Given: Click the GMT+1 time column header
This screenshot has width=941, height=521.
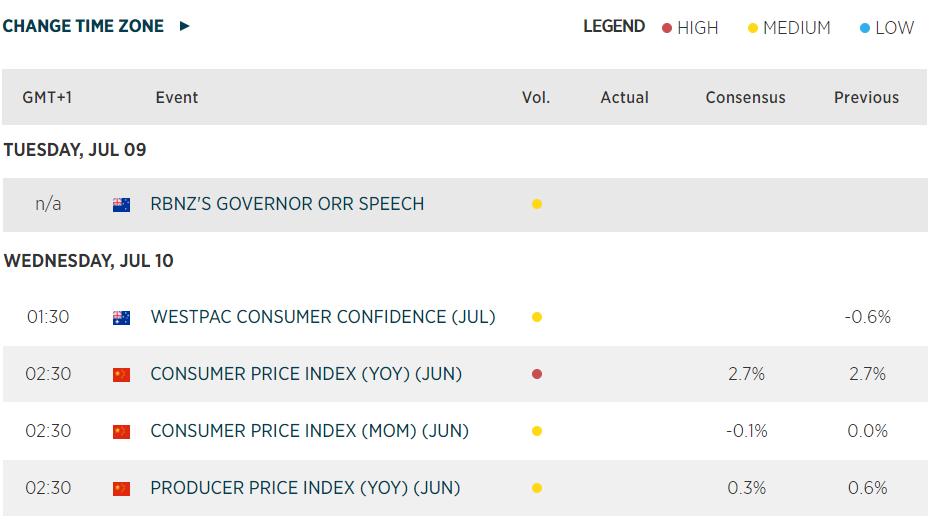Looking at the screenshot, I should coord(47,98).
